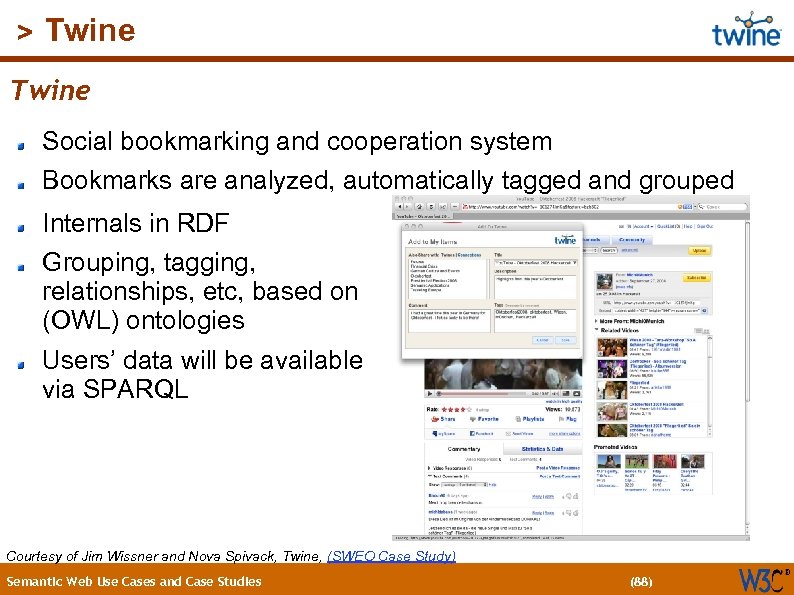Click Cancel button in twine dialog
794x595 pixels.
543,340
